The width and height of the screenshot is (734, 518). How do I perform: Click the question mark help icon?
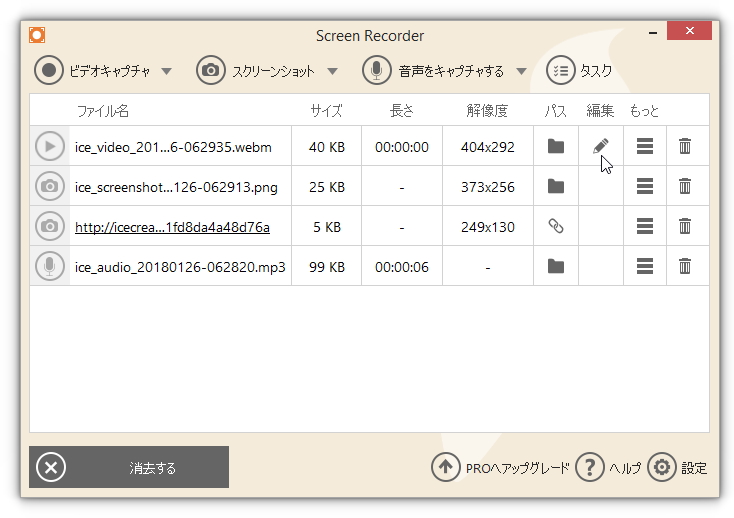[589, 467]
